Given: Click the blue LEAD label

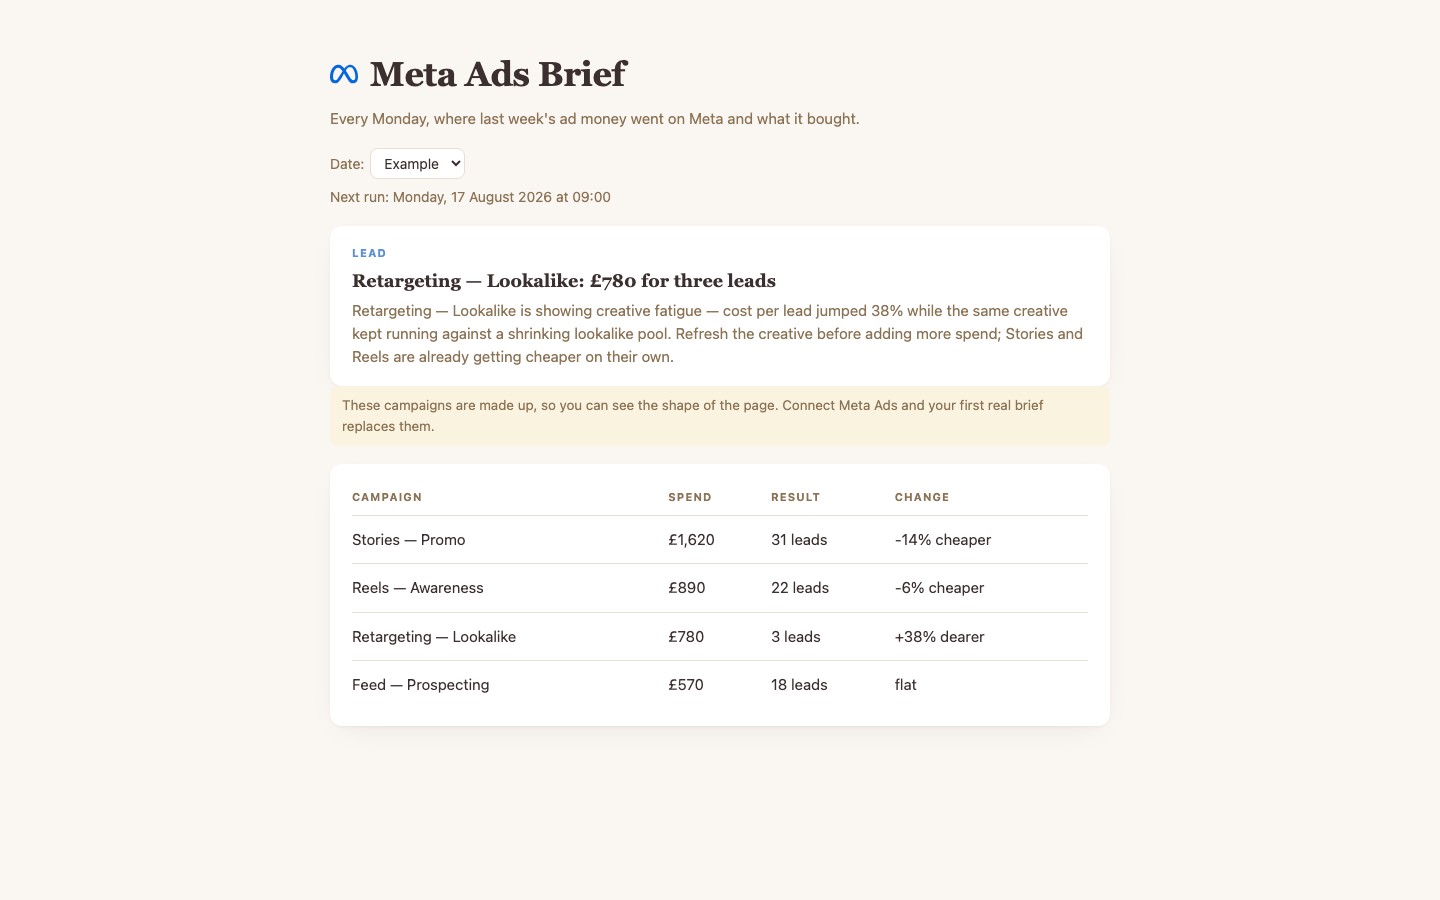Looking at the screenshot, I should pos(369,253).
